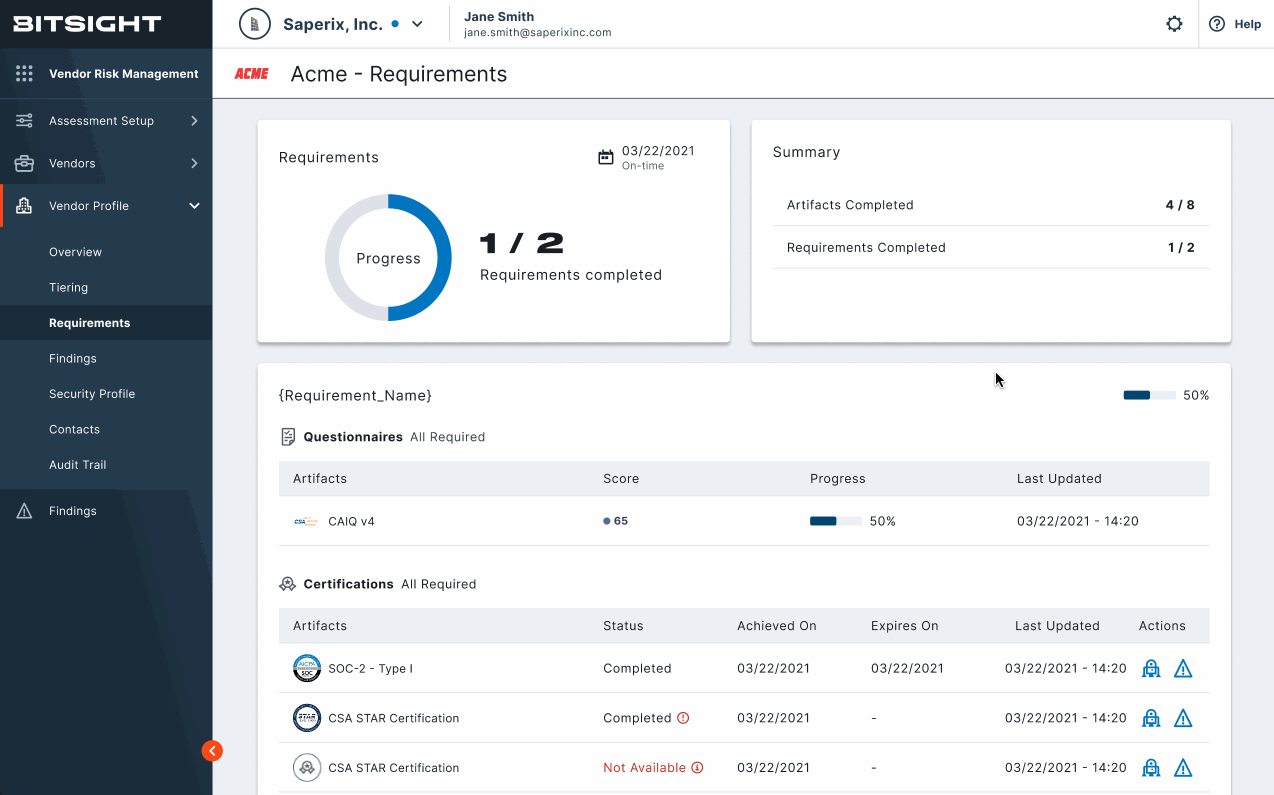
Task: Click the Progress donut chart
Action: coord(388,258)
